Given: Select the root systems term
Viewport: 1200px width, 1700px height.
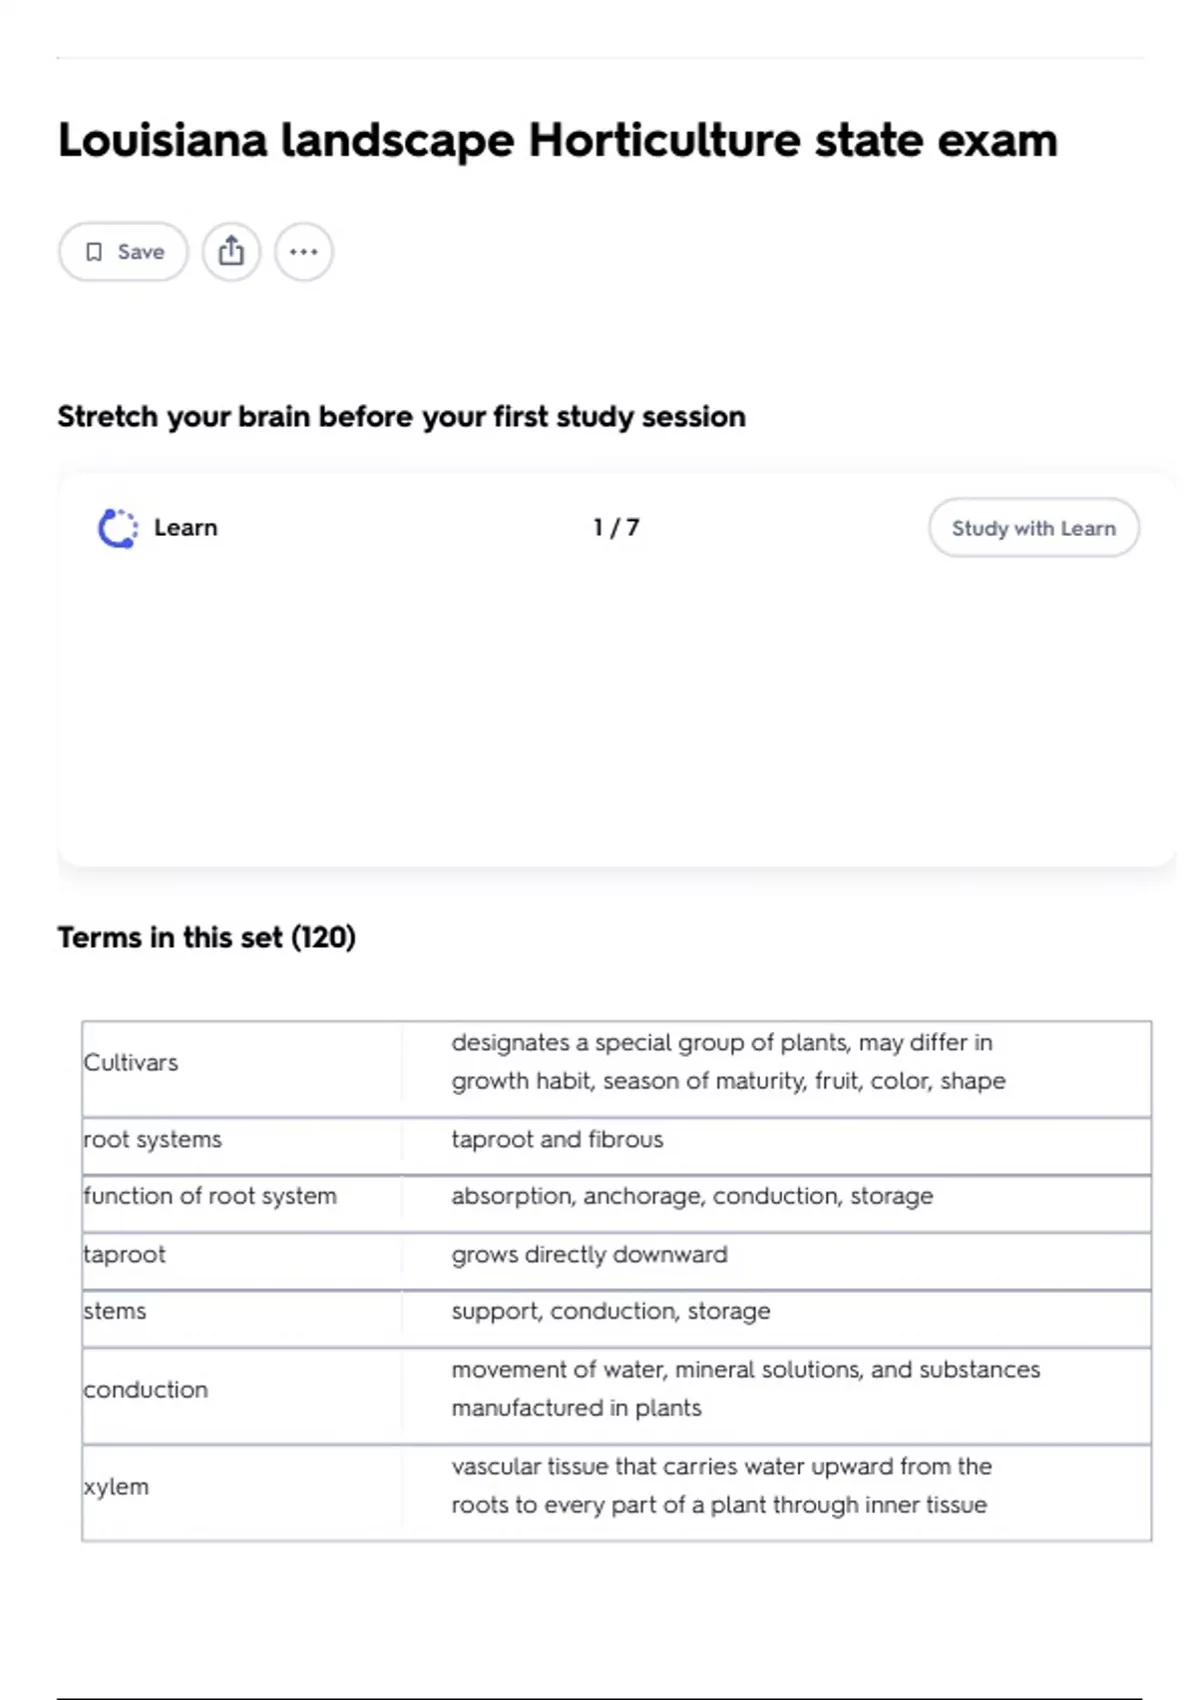Looking at the screenshot, I should (x=153, y=1140).
